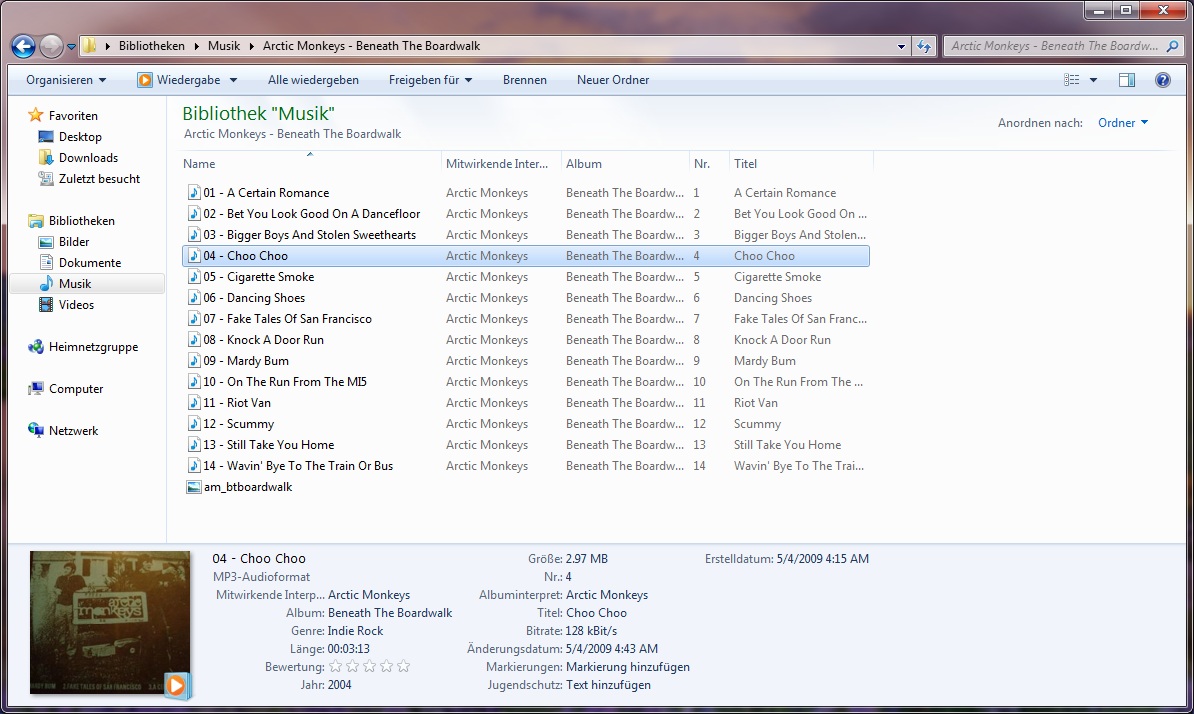The height and width of the screenshot is (714, 1194).
Task: Select file 09 - Mardy Bum
Action: point(245,361)
